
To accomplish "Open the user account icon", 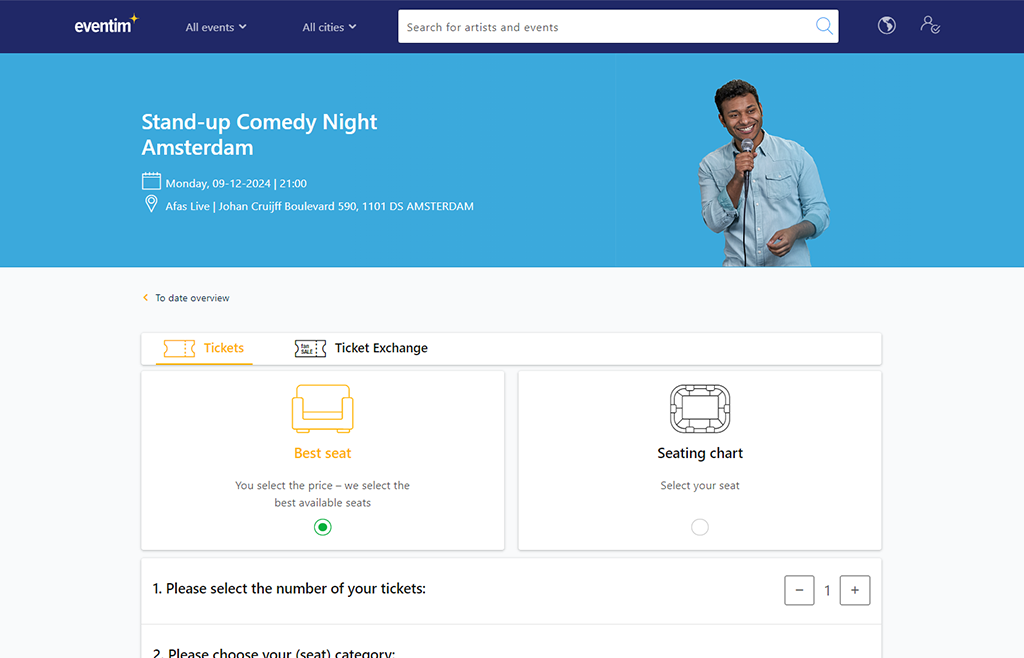I will 930,26.
